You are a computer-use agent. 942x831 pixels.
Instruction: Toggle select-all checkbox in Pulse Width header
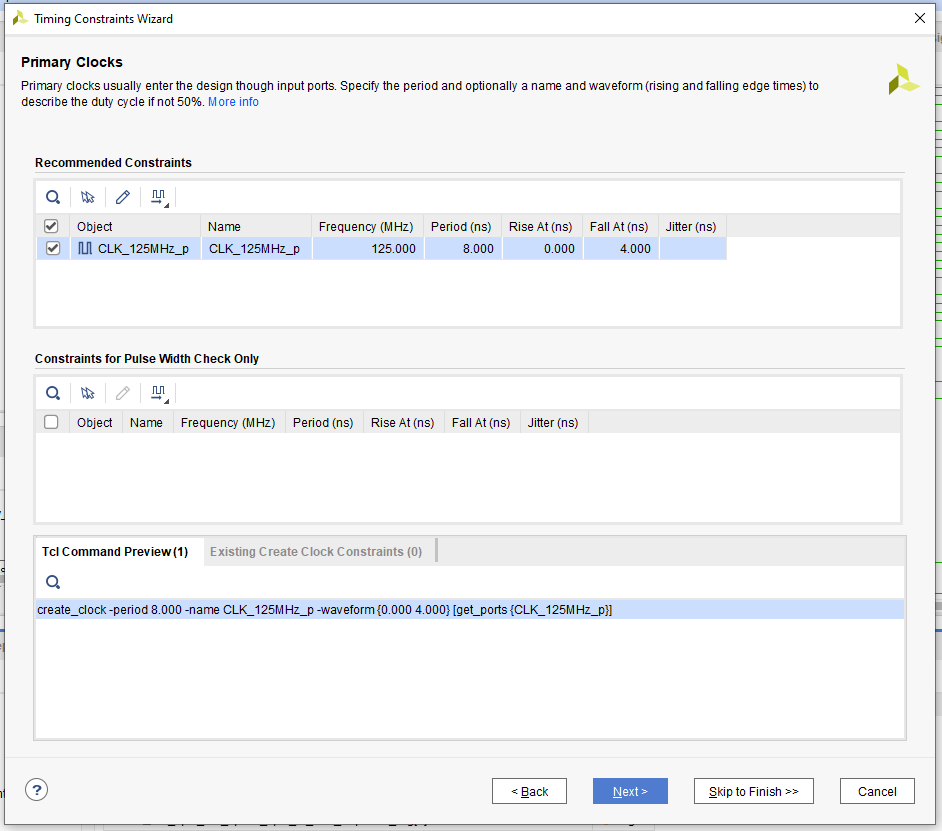point(51,422)
